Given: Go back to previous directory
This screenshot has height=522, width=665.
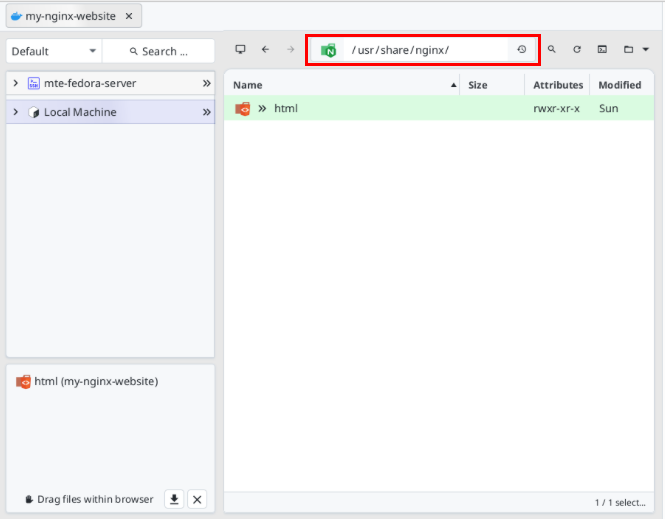Looking at the screenshot, I should click(x=265, y=50).
